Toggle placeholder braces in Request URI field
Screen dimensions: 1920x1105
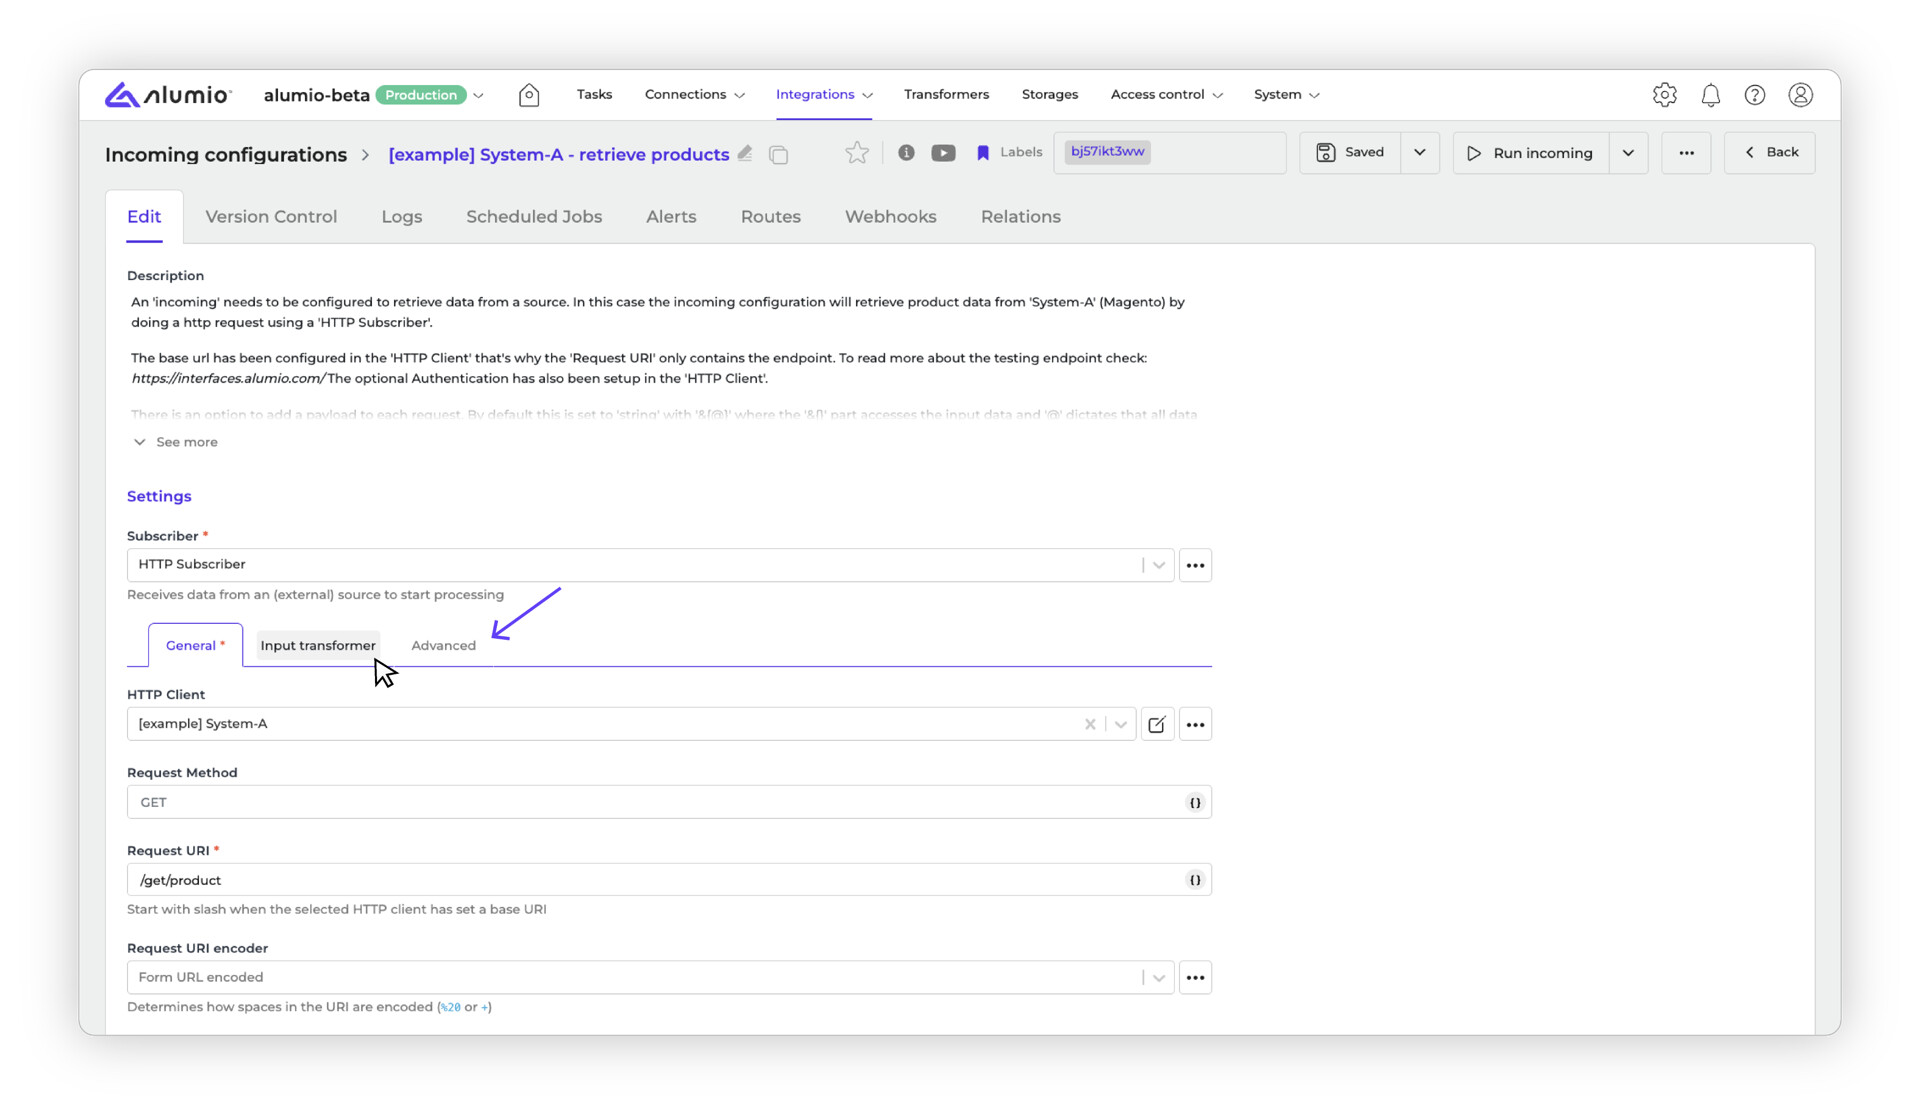tap(1195, 881)
